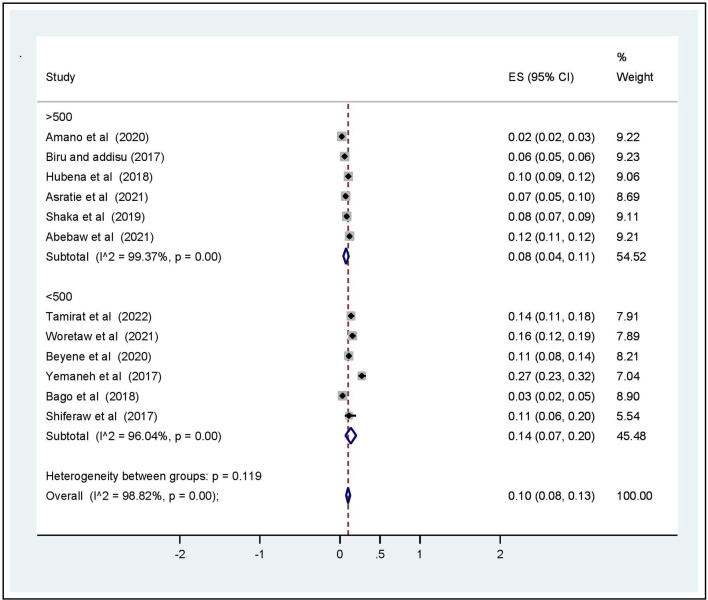Screen dimensions: 708x600
Task: Click 'Shaka et al (2019)' study name
Action: 95,217
